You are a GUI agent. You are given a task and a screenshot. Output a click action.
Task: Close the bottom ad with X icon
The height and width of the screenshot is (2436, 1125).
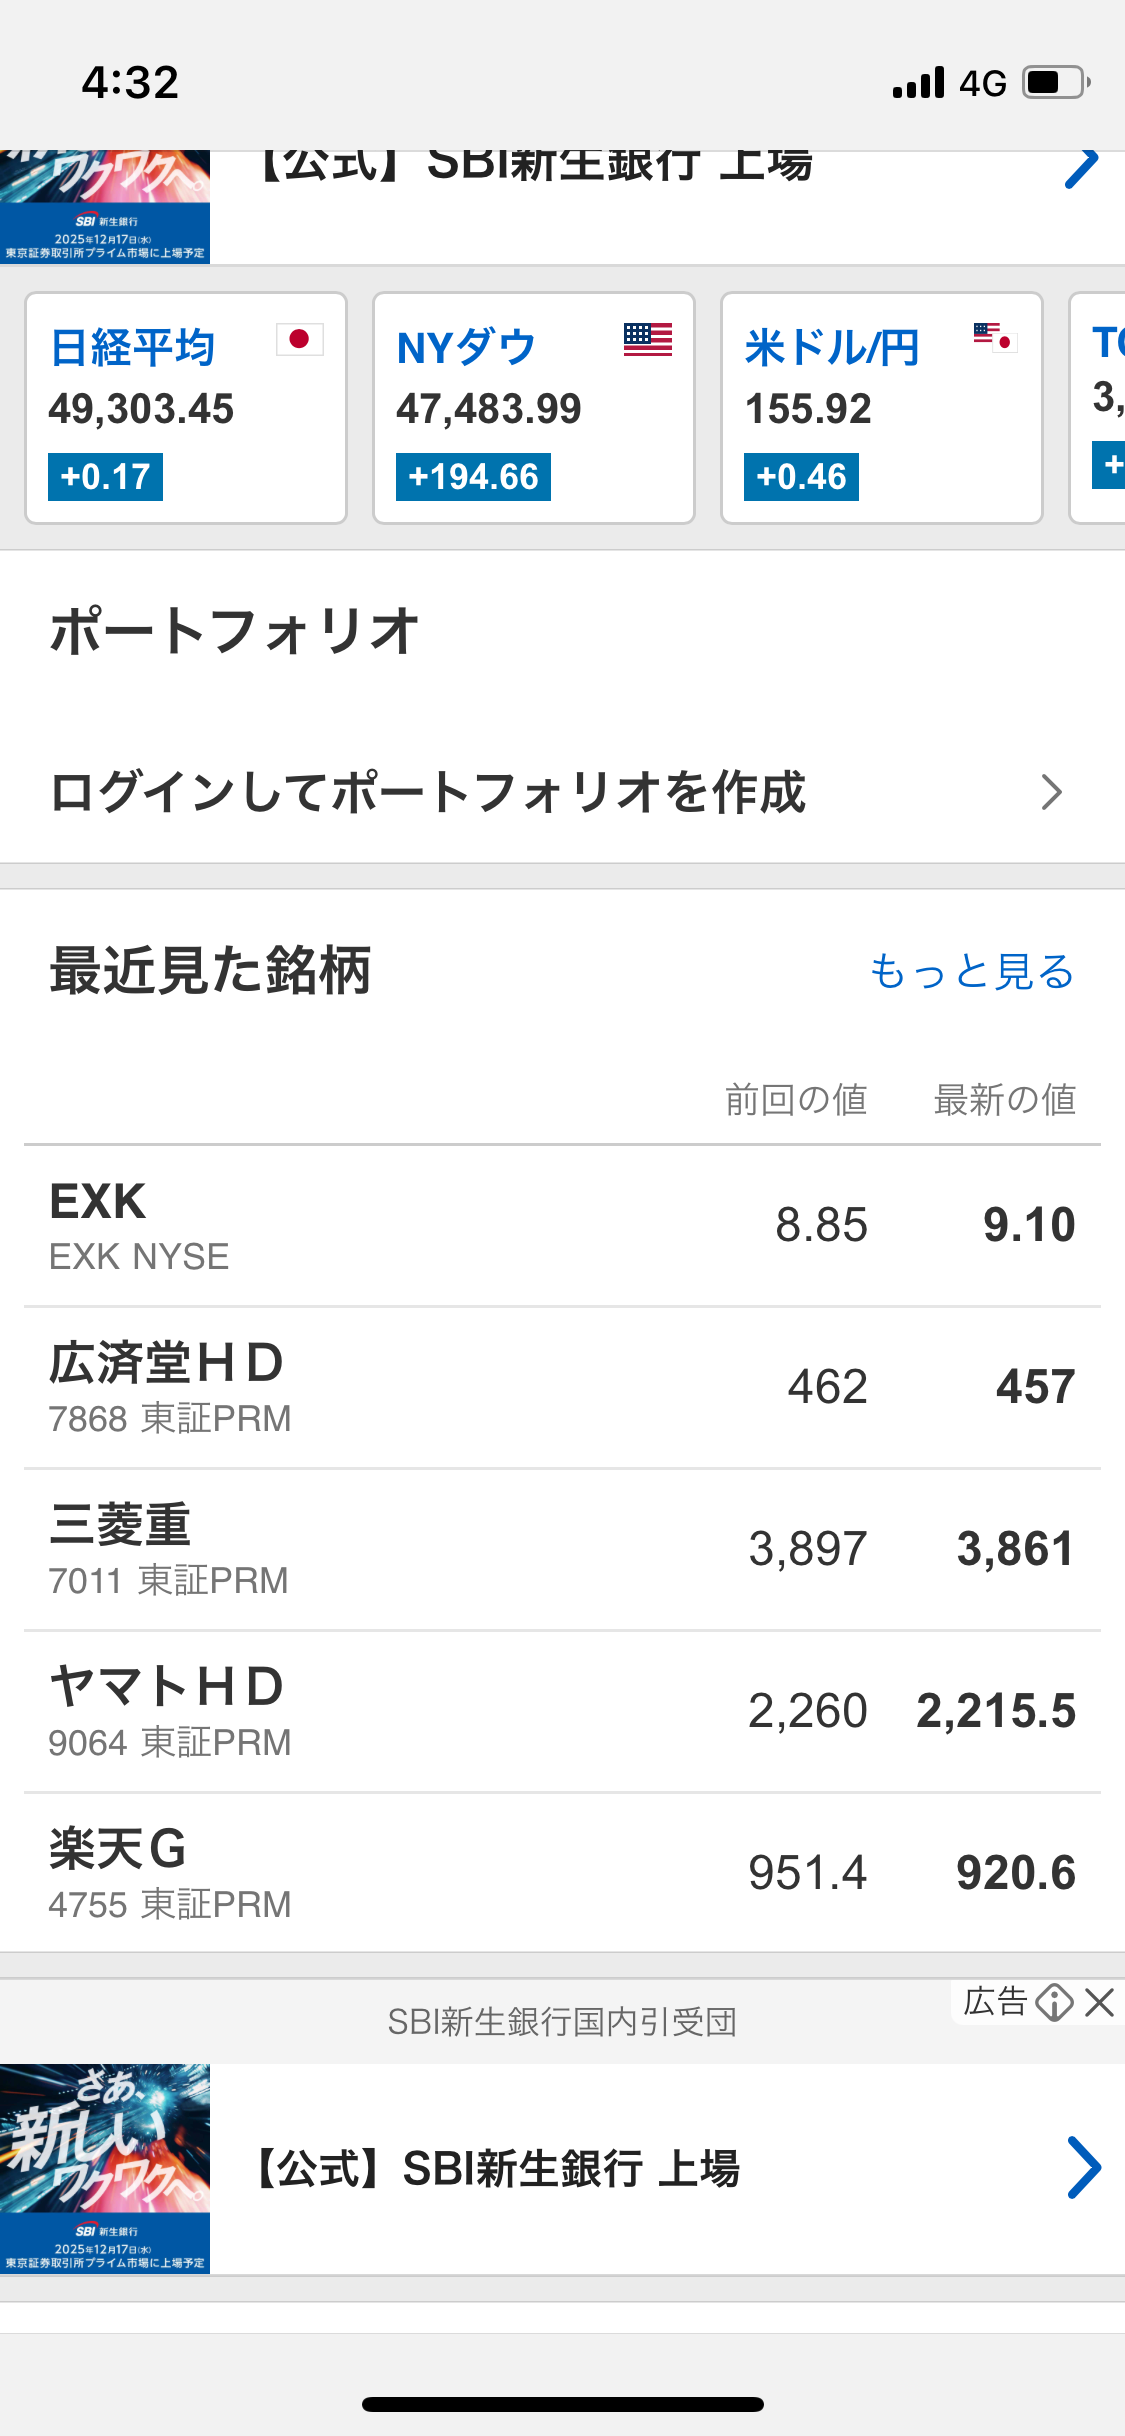point(1099,2002)
